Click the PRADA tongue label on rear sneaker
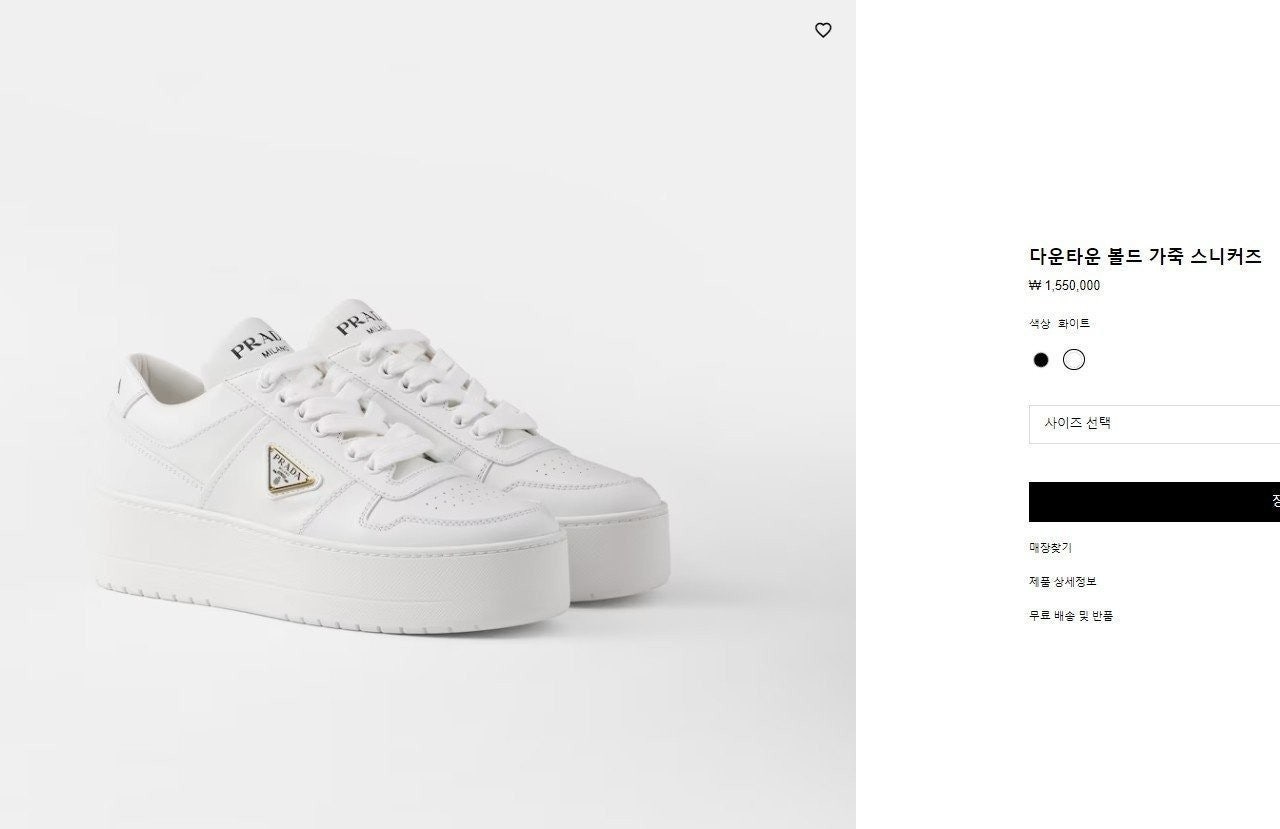 click(x=362, y=318)
